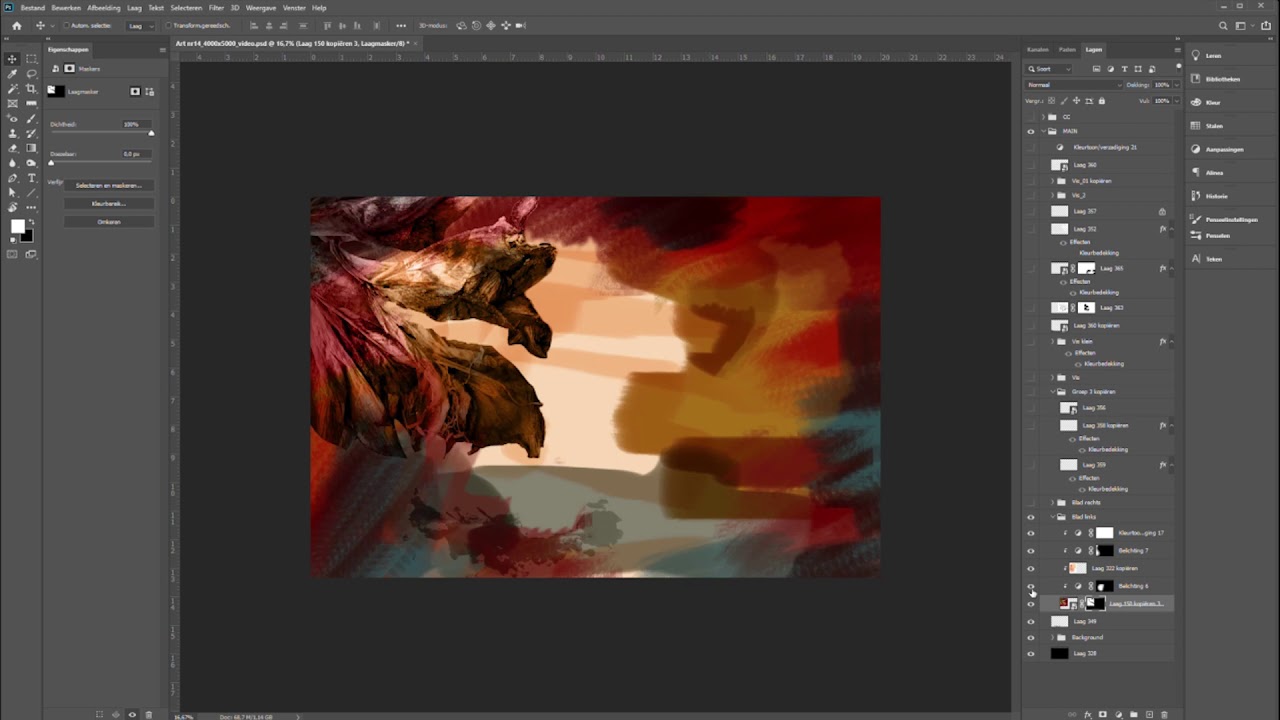The width and height of the screenshot is (1280, 720).
Task: Toggle Autom. selectie checkbox
Action: pyautogui.click(x=66, y=25)
